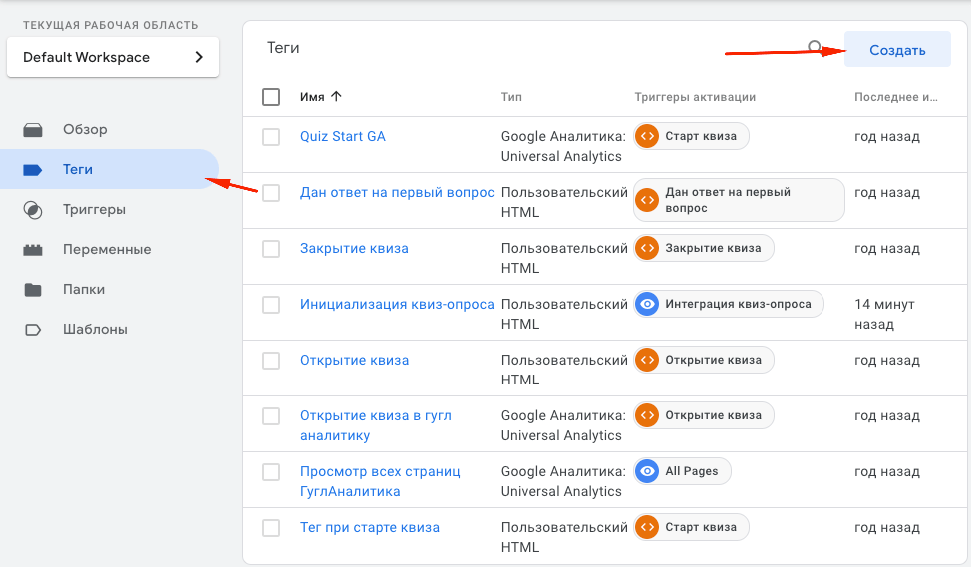Viewport: 971px width, 567px height.
Task: Sort by the Имя column arrow
Action: coord(336,97)
